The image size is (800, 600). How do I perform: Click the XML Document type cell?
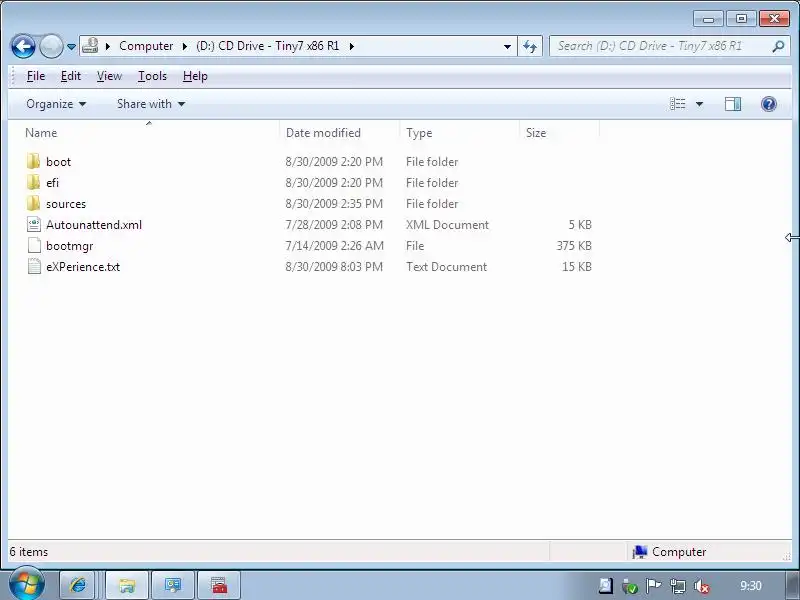pos(447,224)
